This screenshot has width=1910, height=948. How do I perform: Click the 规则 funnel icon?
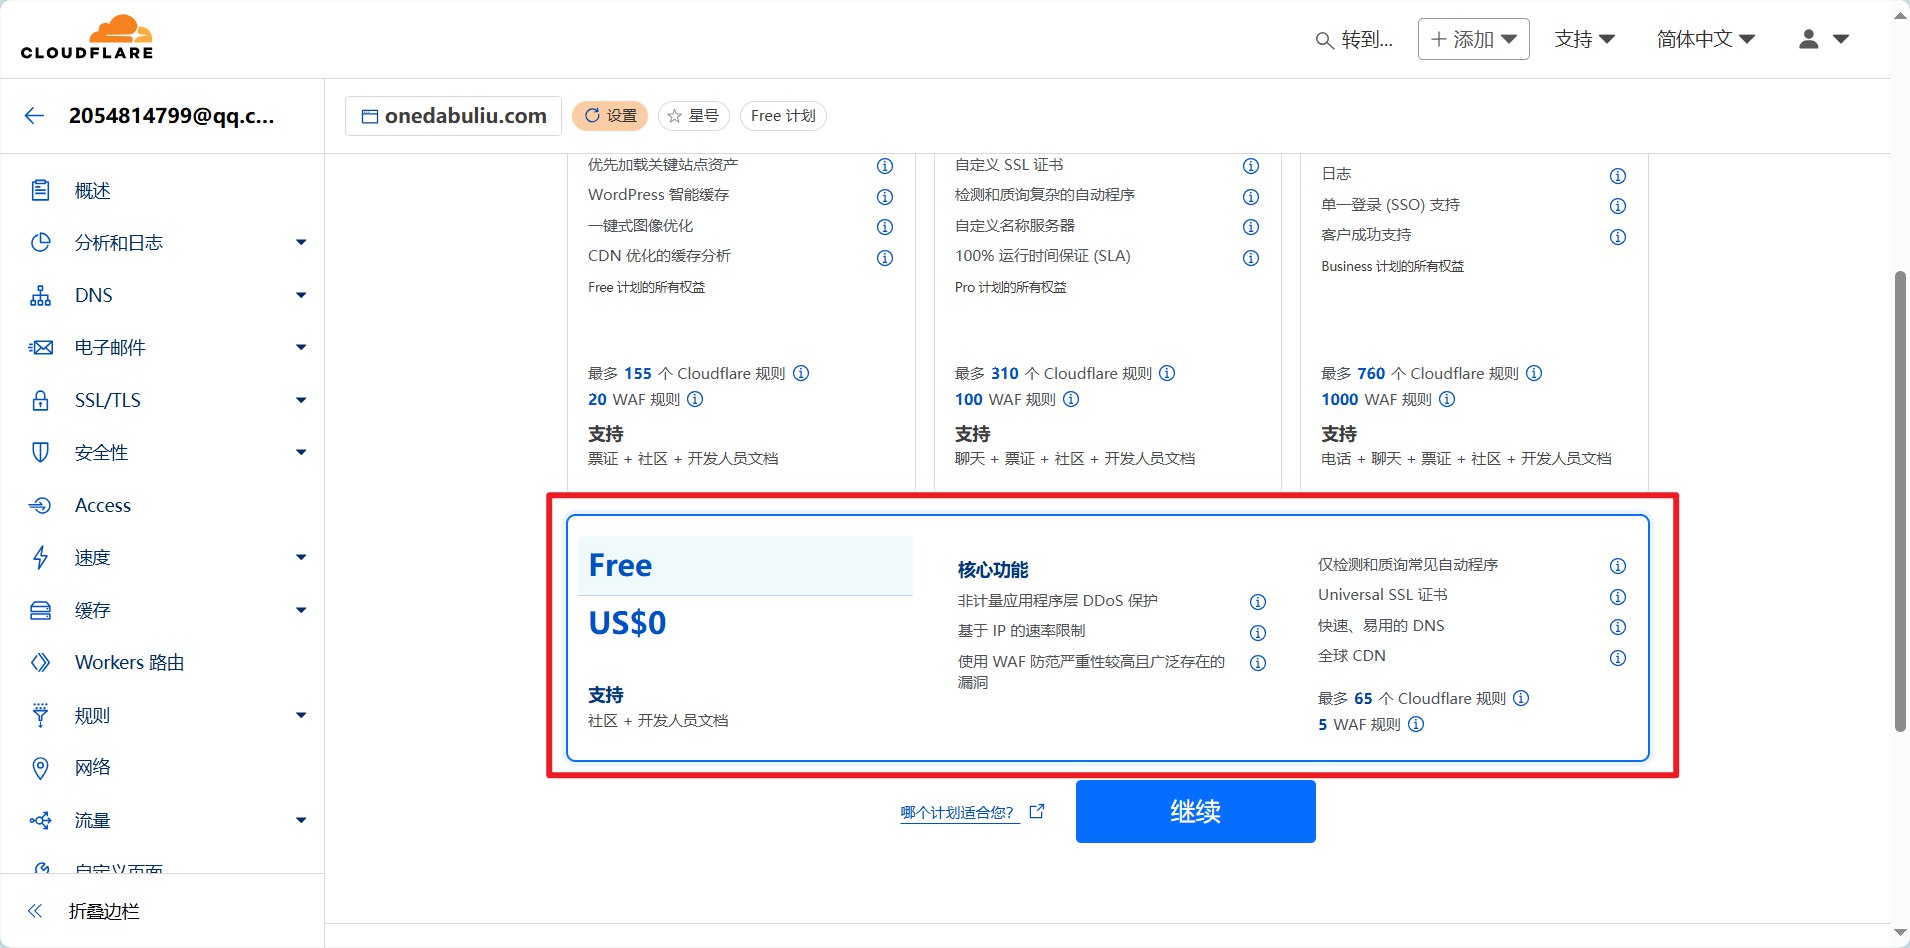pyautogui.click(x=40, y=715)
